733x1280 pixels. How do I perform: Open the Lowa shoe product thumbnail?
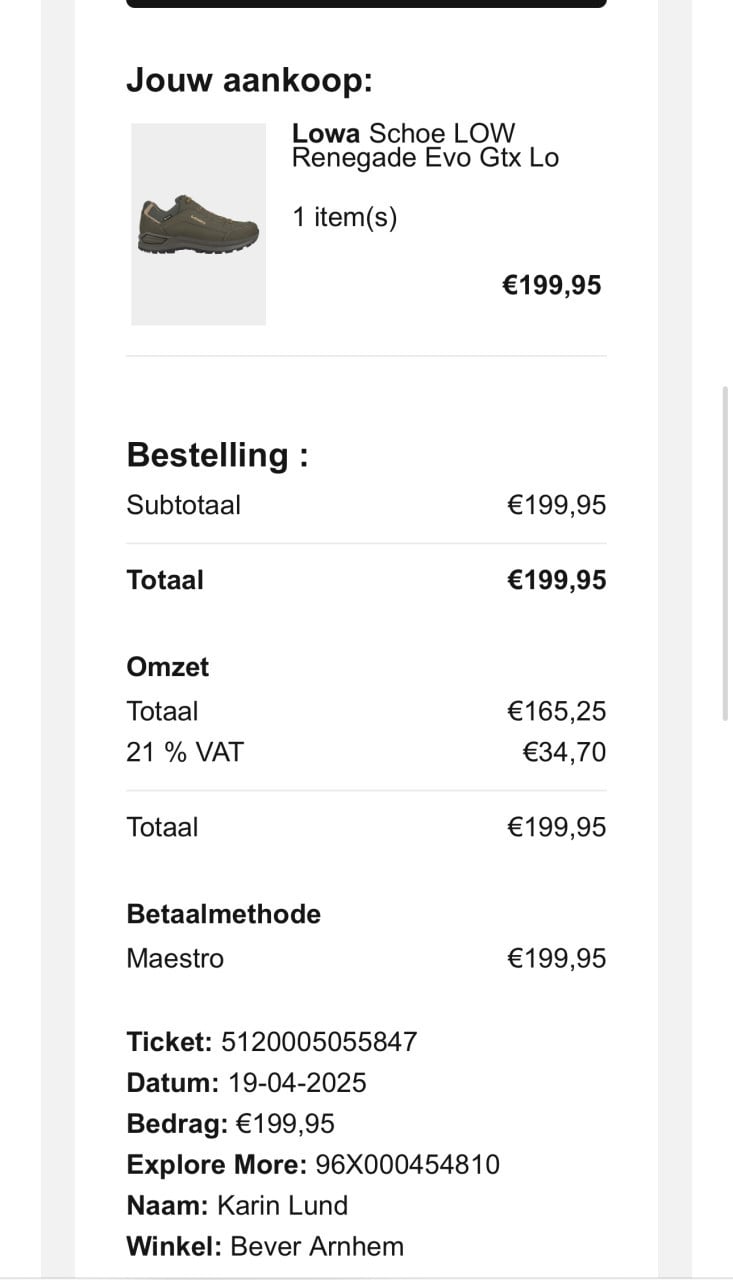pos(198,224)
